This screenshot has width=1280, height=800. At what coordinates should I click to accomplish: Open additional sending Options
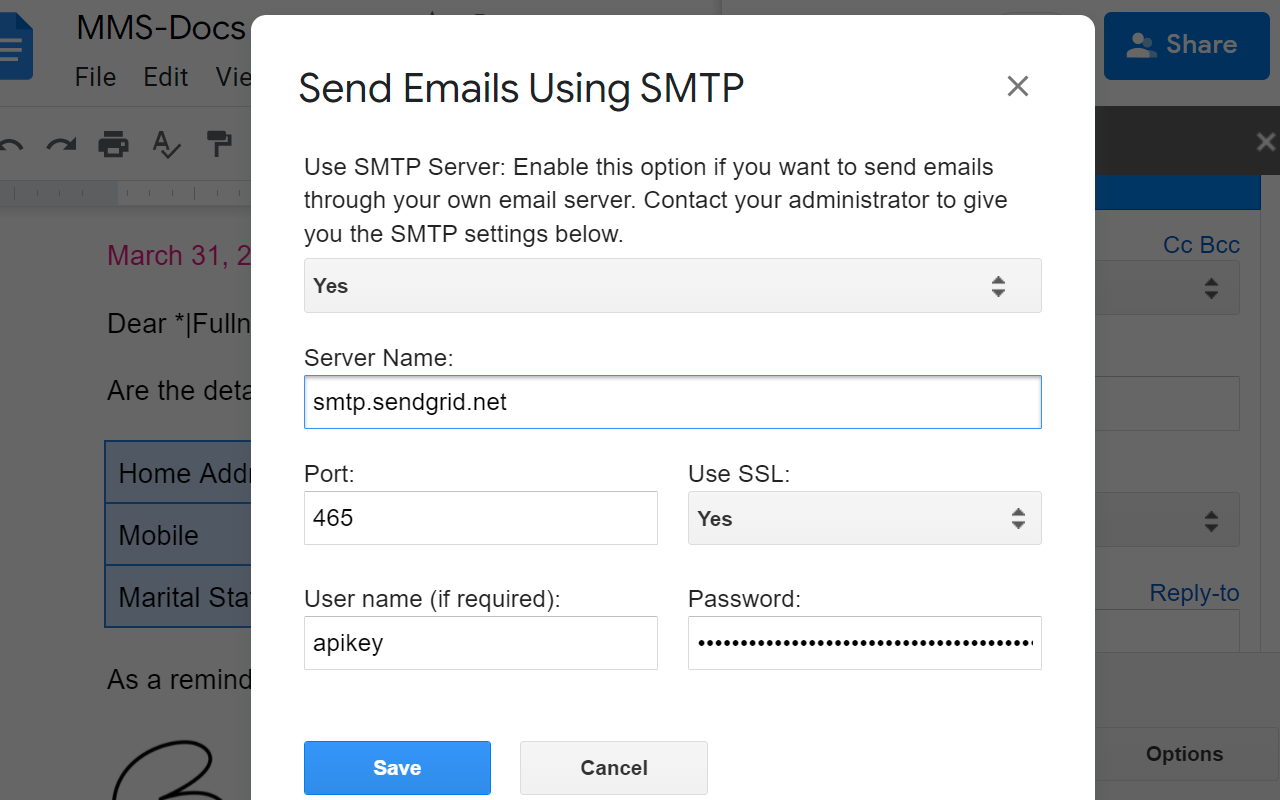[x=1184, y=754]
